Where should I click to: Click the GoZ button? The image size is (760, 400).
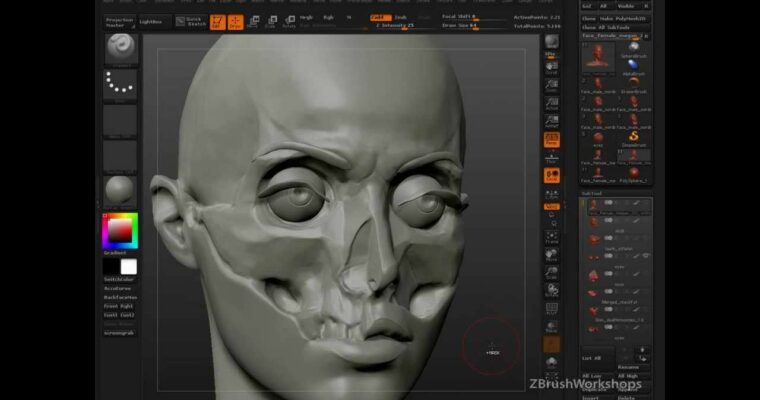[587, 6]
